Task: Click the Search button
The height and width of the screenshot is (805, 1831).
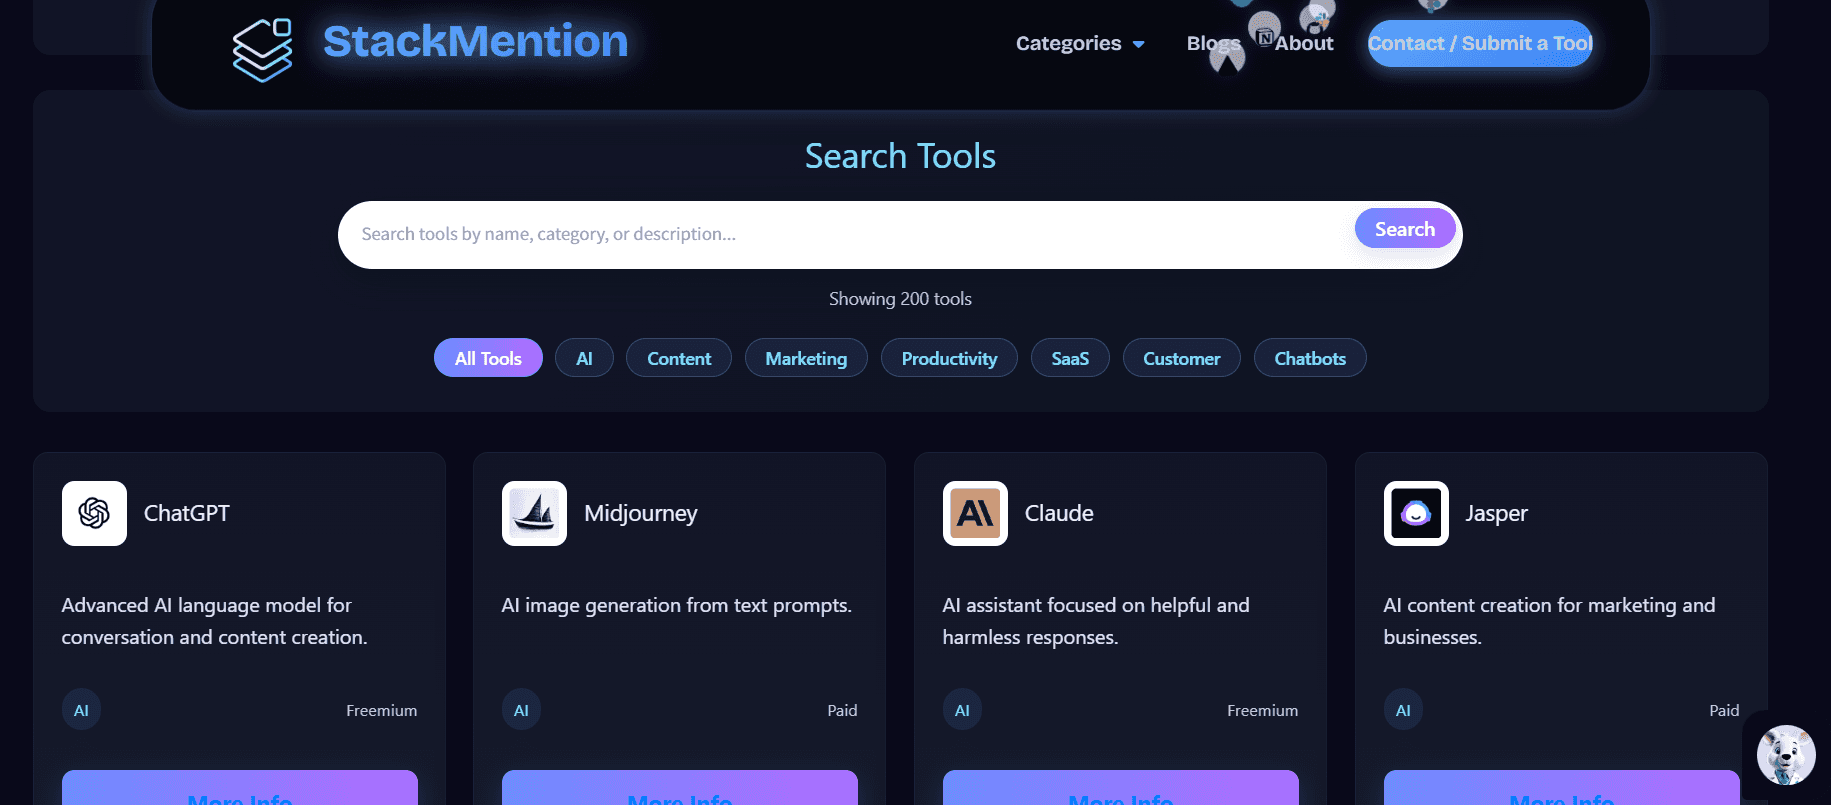Action: point(1405,229)
